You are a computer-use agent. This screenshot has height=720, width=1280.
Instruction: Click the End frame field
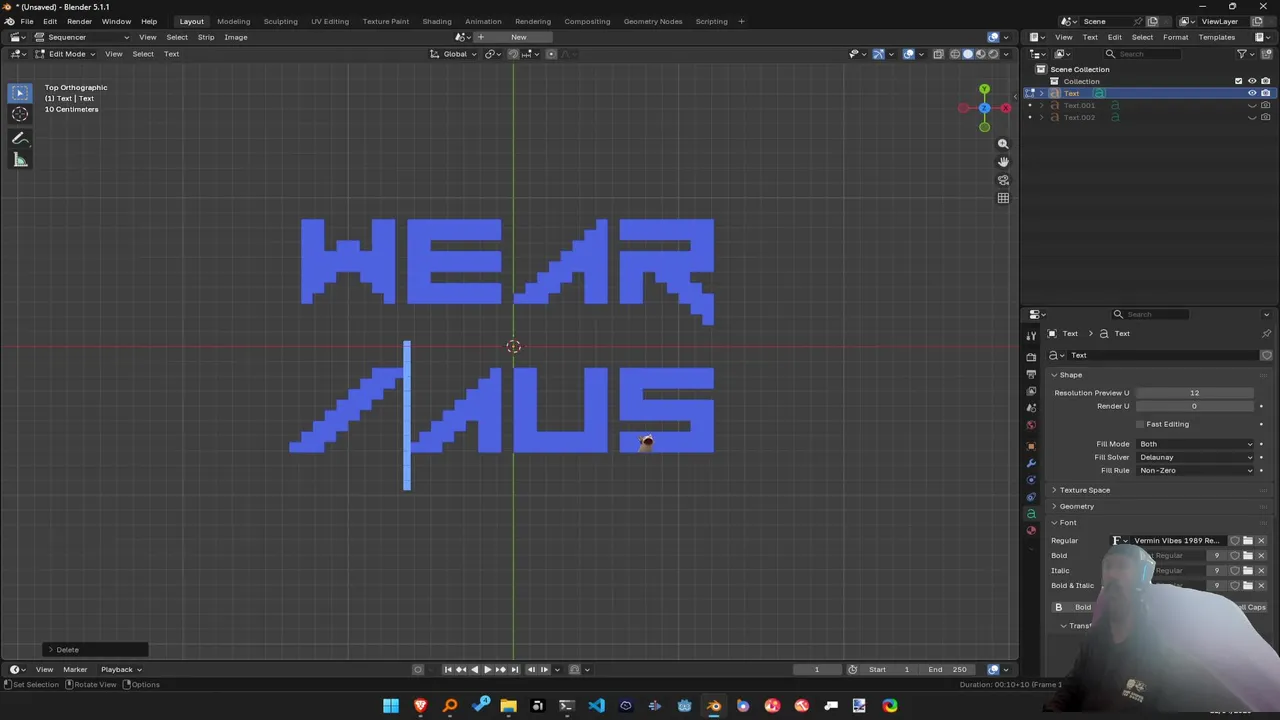click(x=946, y=669)
